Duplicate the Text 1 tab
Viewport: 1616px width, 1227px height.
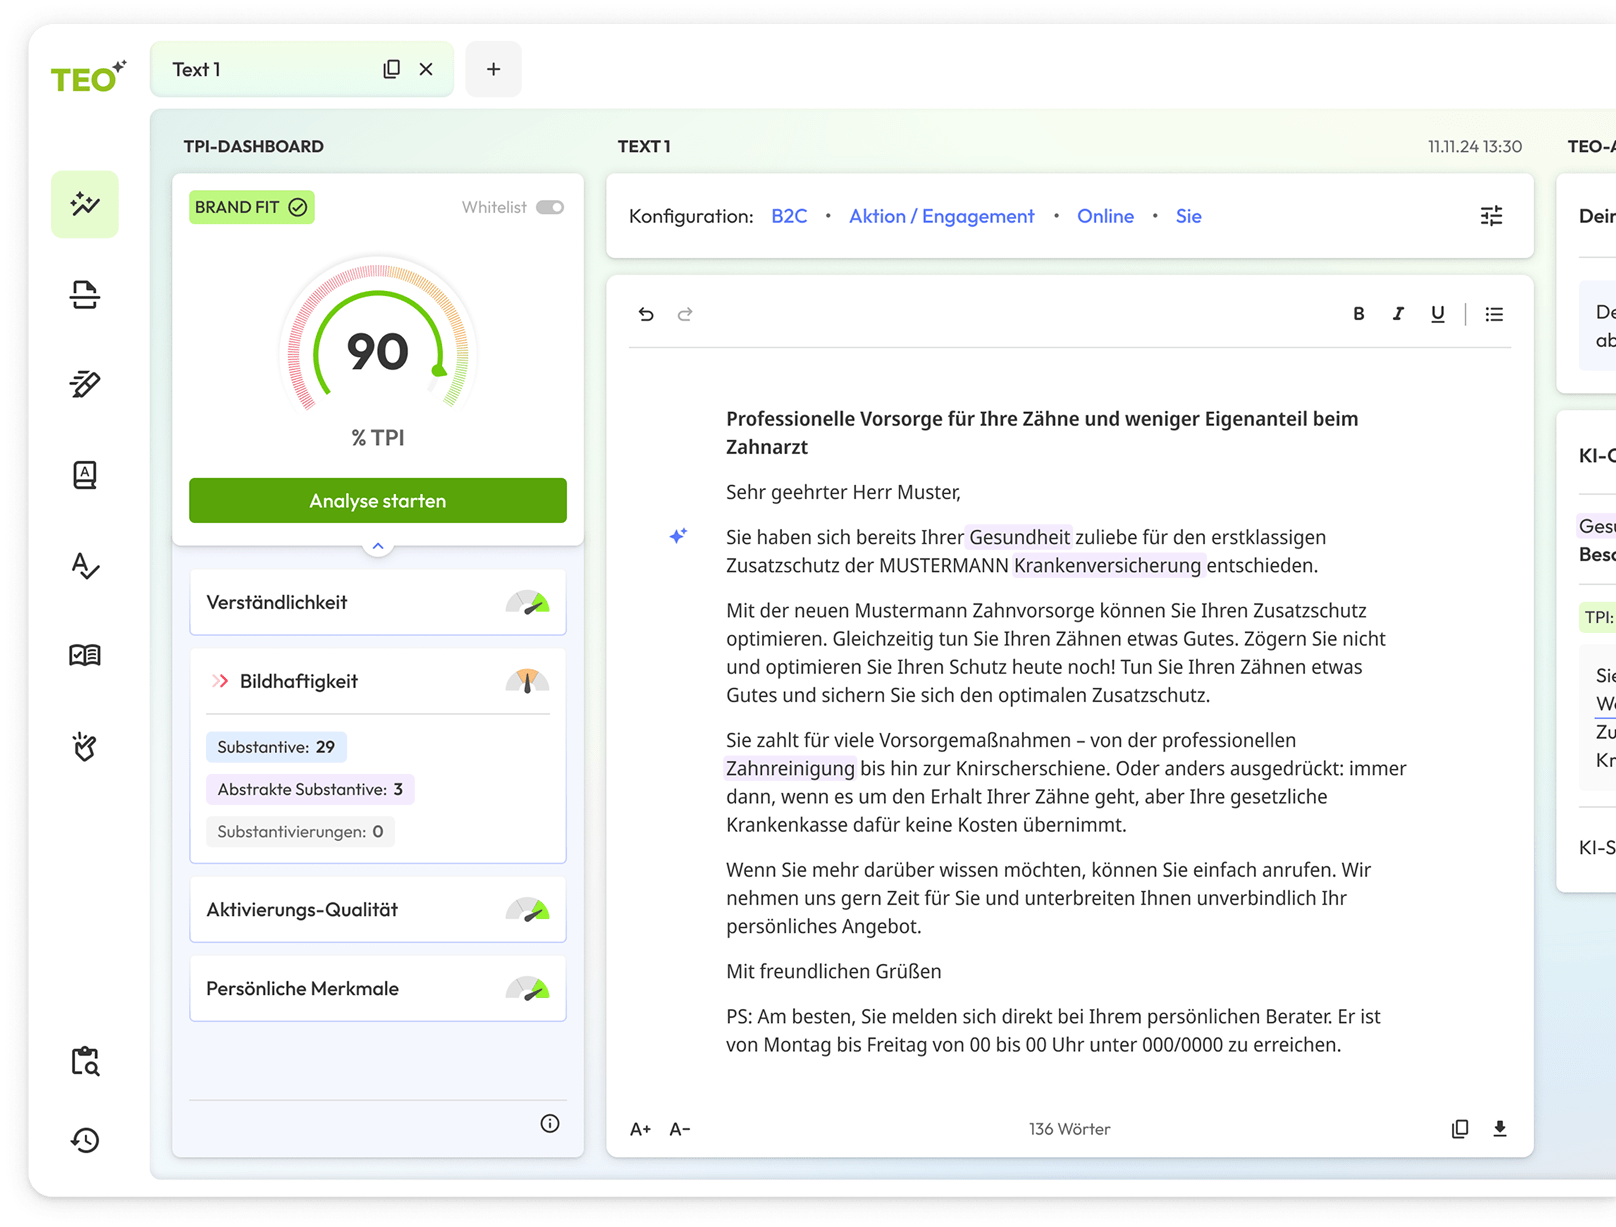tap(391, 69)
